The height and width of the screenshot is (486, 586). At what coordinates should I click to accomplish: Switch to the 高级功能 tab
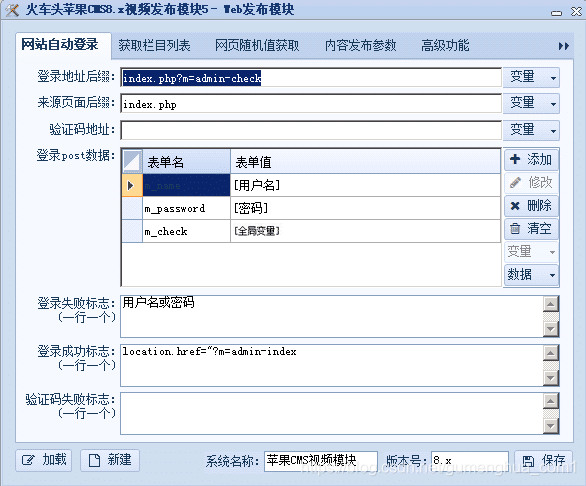point(445,46)
